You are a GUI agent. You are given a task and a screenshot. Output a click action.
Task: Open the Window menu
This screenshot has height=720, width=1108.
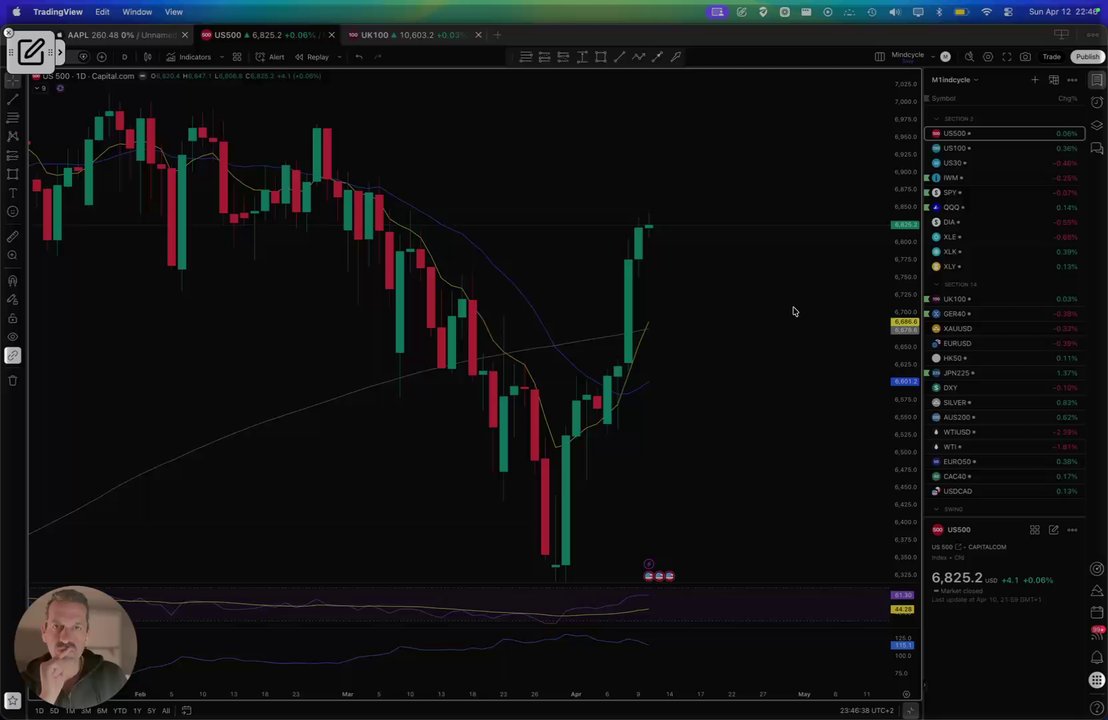point(137,12)
